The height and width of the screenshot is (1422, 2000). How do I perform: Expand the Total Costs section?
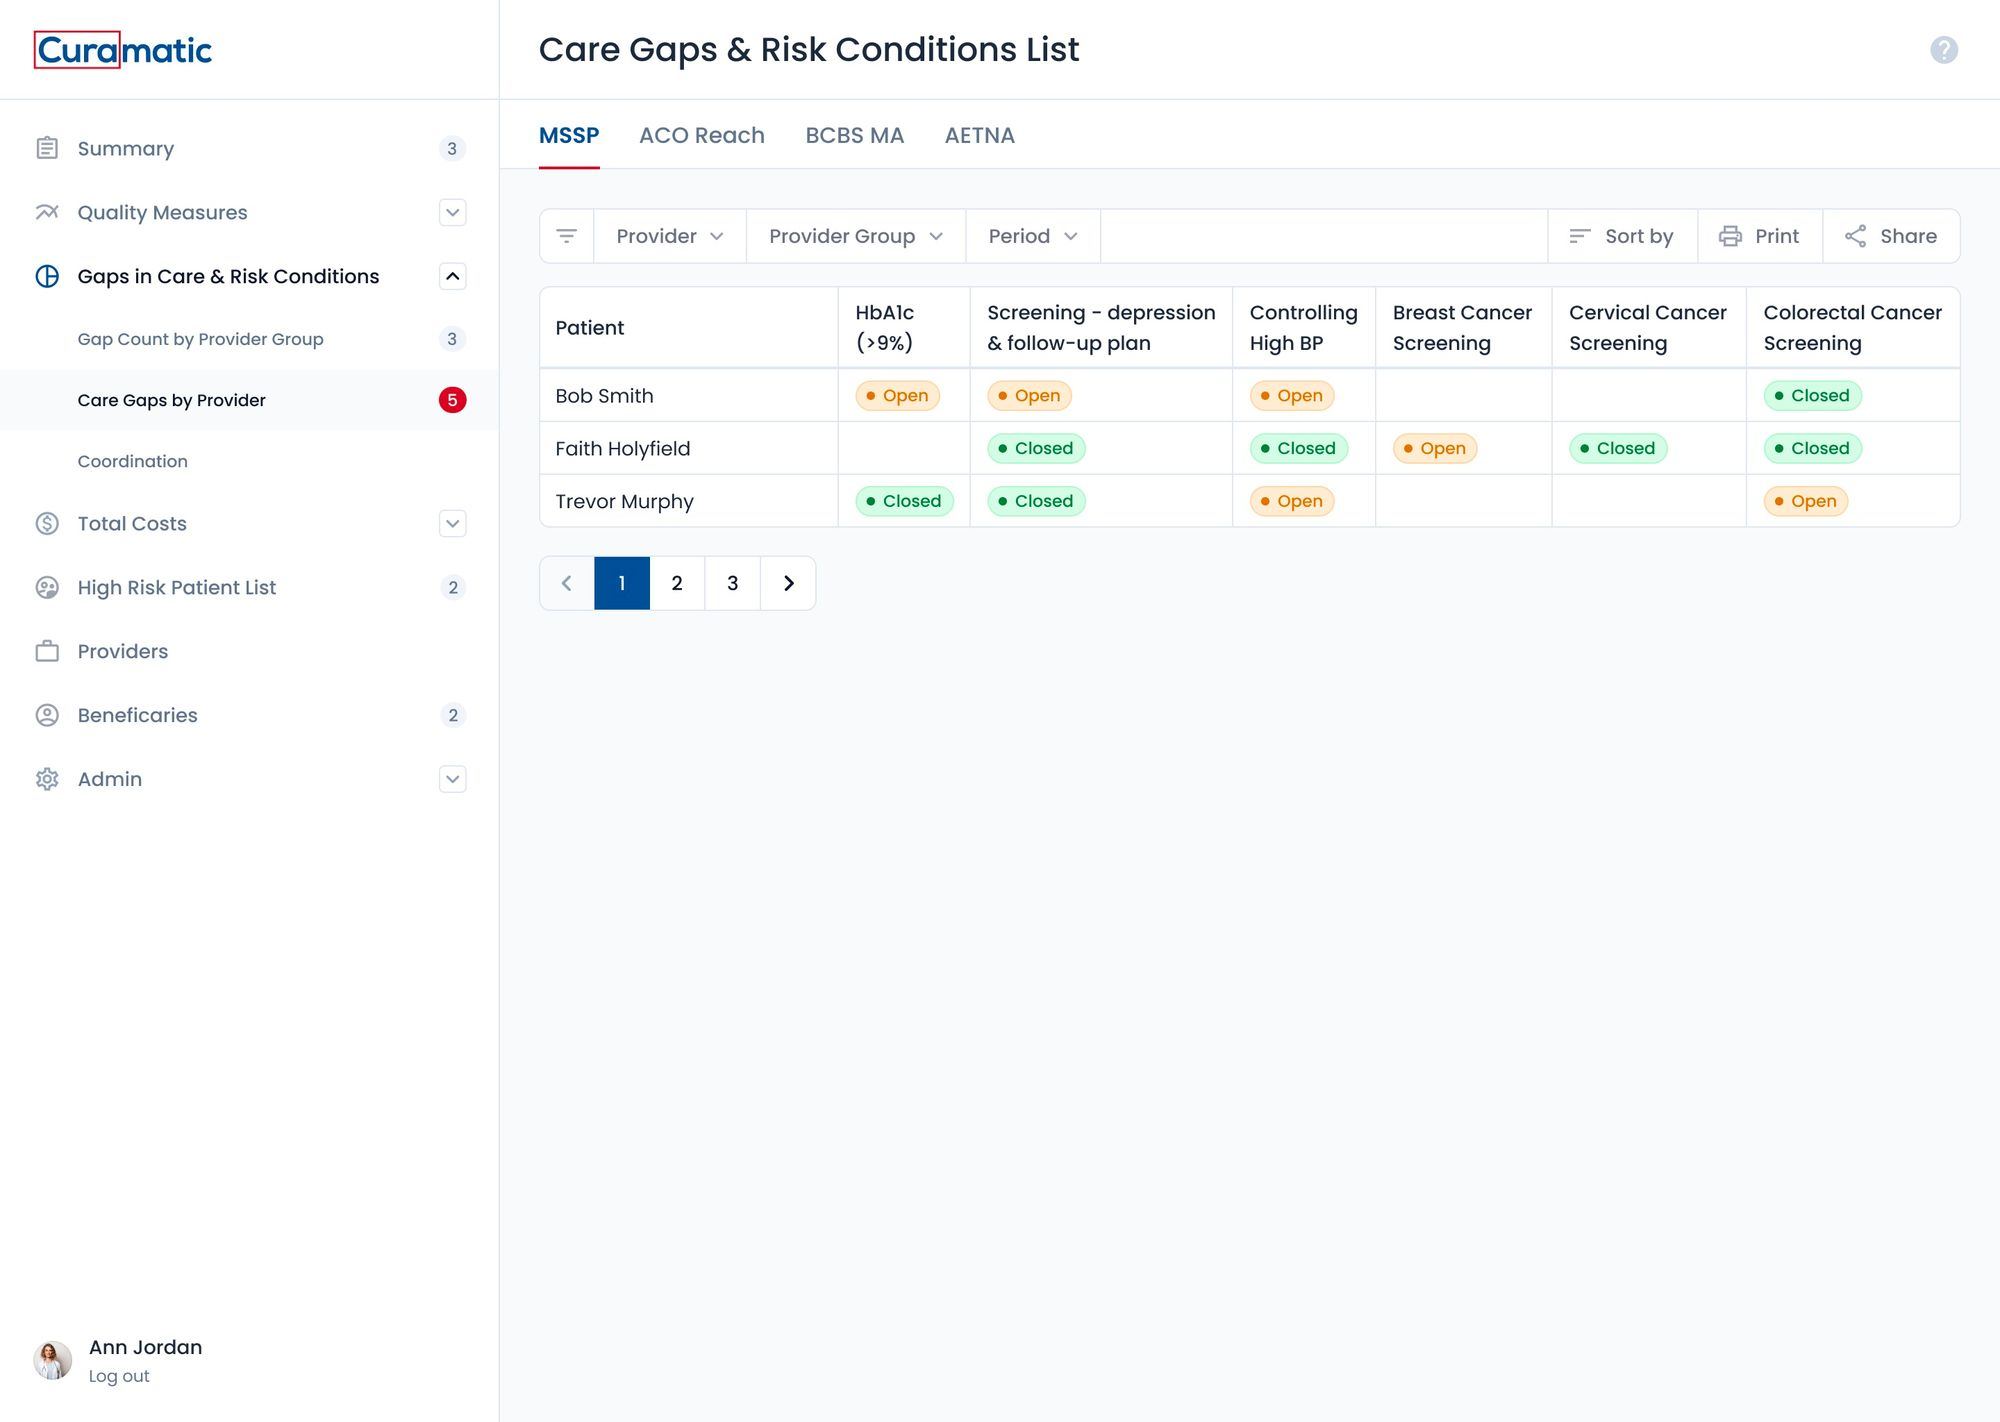[x=452, y=523]
